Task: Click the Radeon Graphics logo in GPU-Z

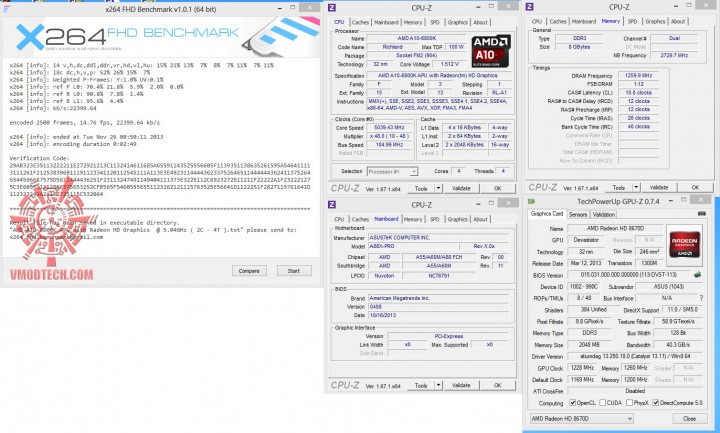Action: click(x=684, y=246)
